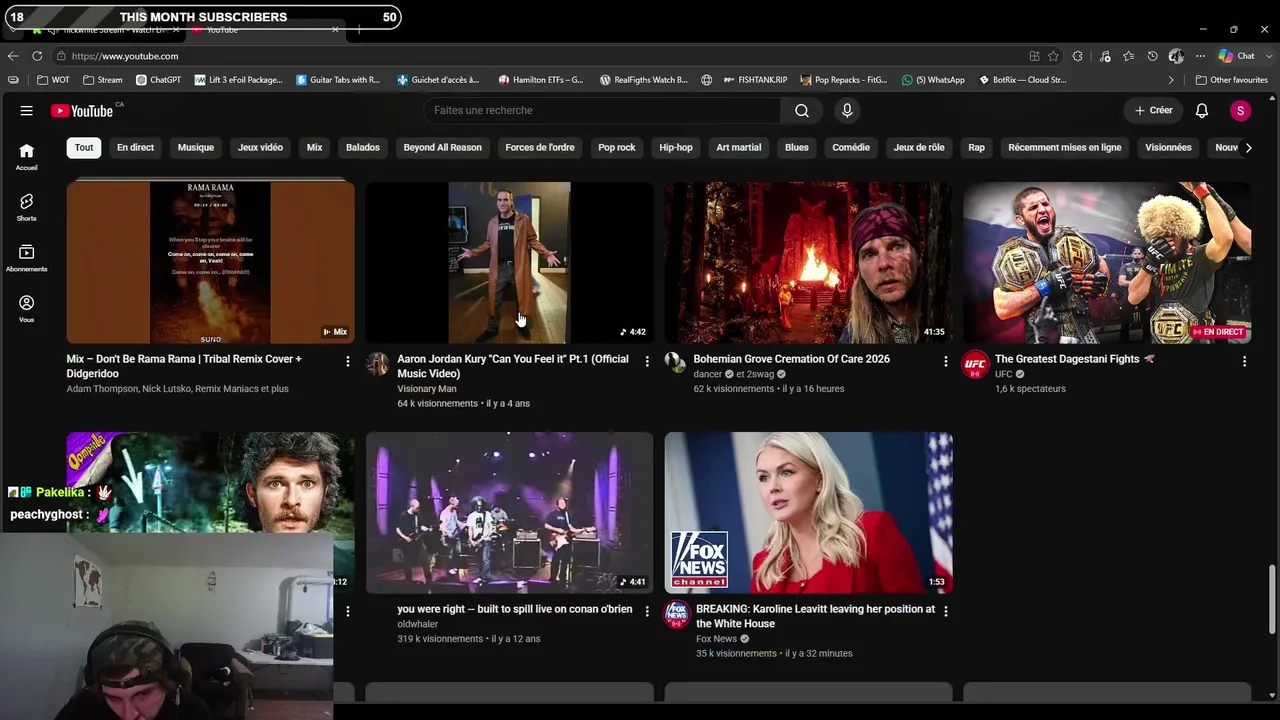Start voice search with the microphone
The height and width of the screenshot is (720, 1280).
pyautogui.click(x=847, y=111)
